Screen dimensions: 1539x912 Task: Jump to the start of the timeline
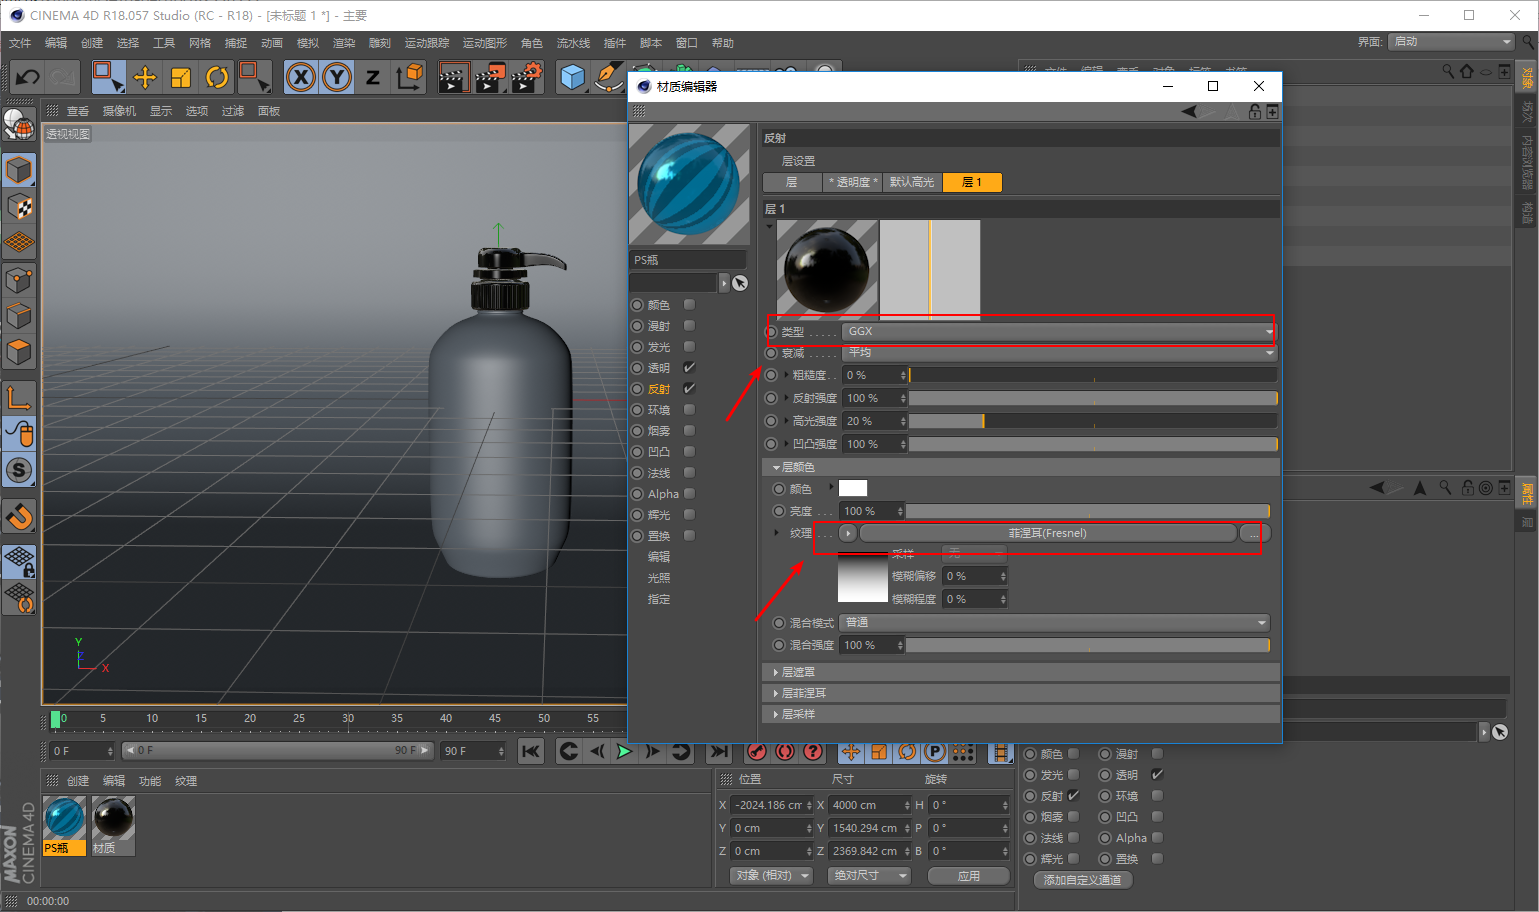(531, 752)
